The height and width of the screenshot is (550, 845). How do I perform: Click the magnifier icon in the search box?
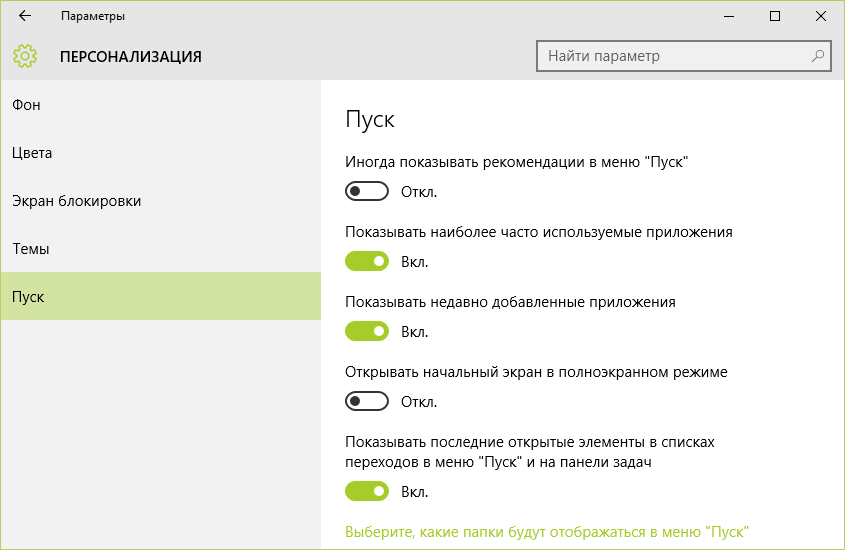tap(818, 56)
